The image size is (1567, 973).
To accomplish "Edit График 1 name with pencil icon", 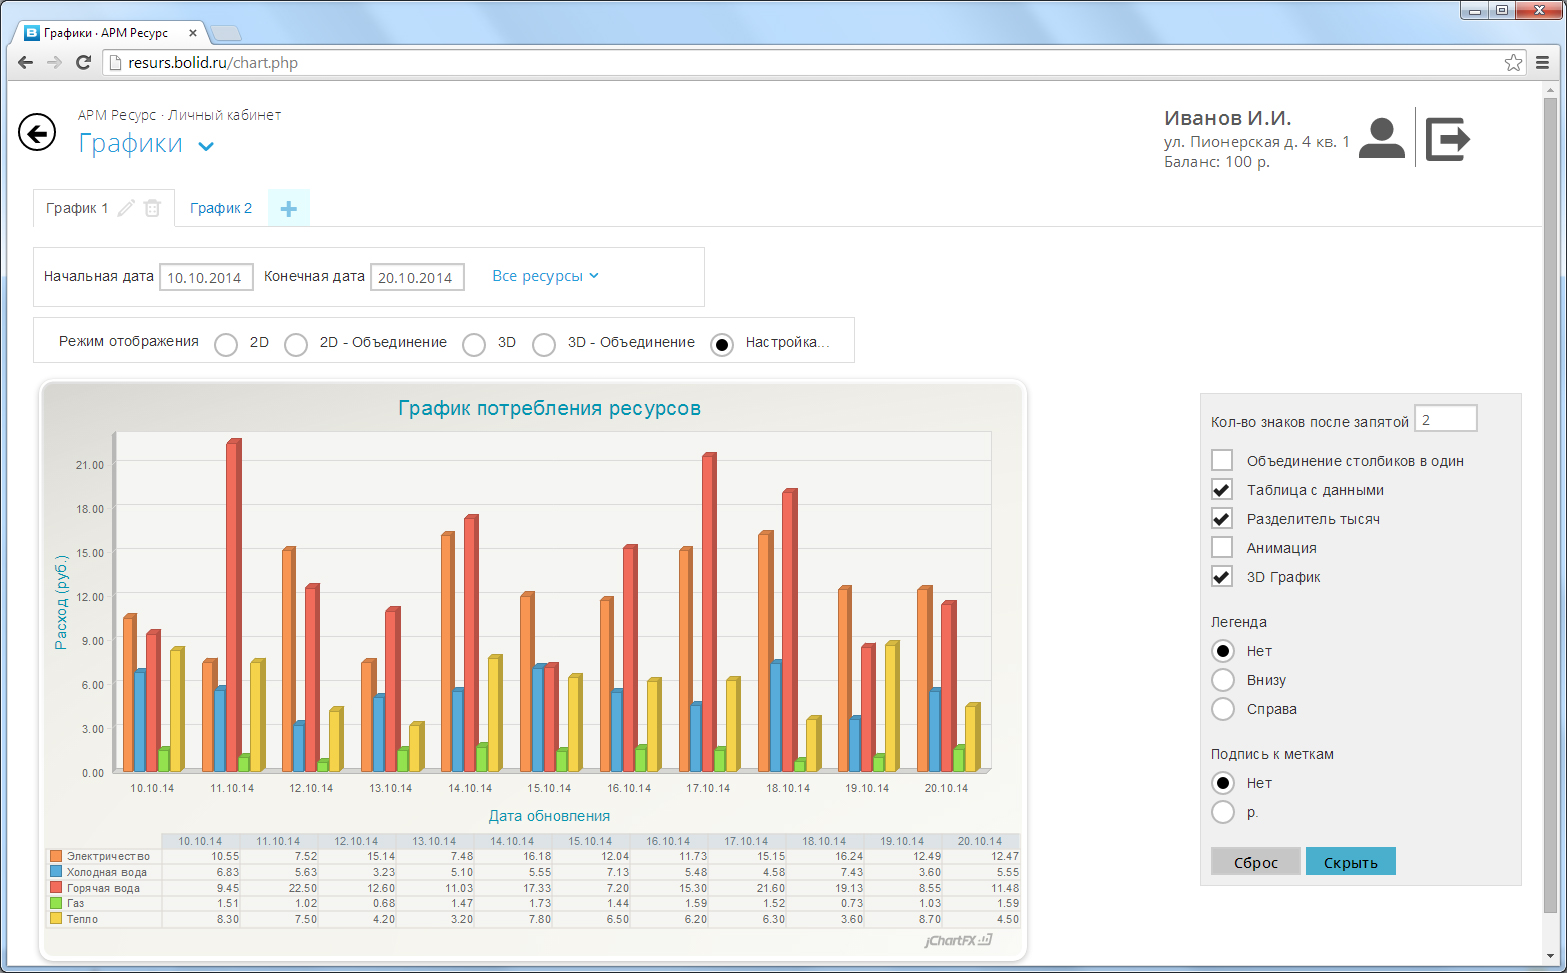I will click(126, 208).
